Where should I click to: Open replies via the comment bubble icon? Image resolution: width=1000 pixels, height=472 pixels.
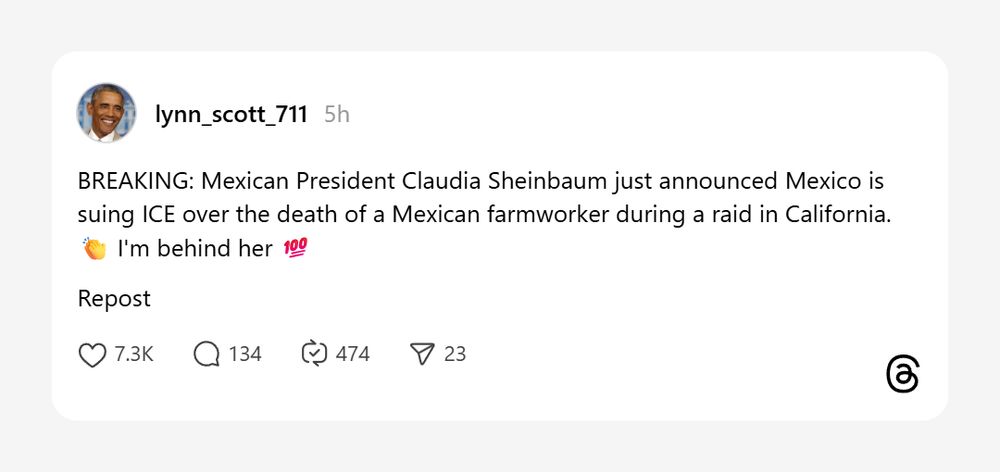207,354
